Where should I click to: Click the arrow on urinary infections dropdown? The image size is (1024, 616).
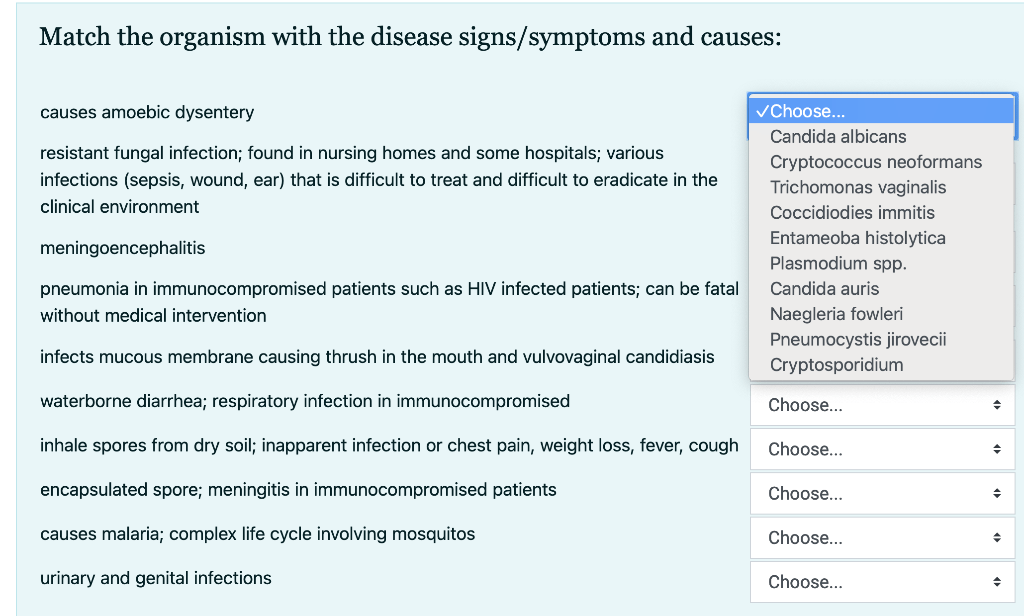[x=995, y=581]
